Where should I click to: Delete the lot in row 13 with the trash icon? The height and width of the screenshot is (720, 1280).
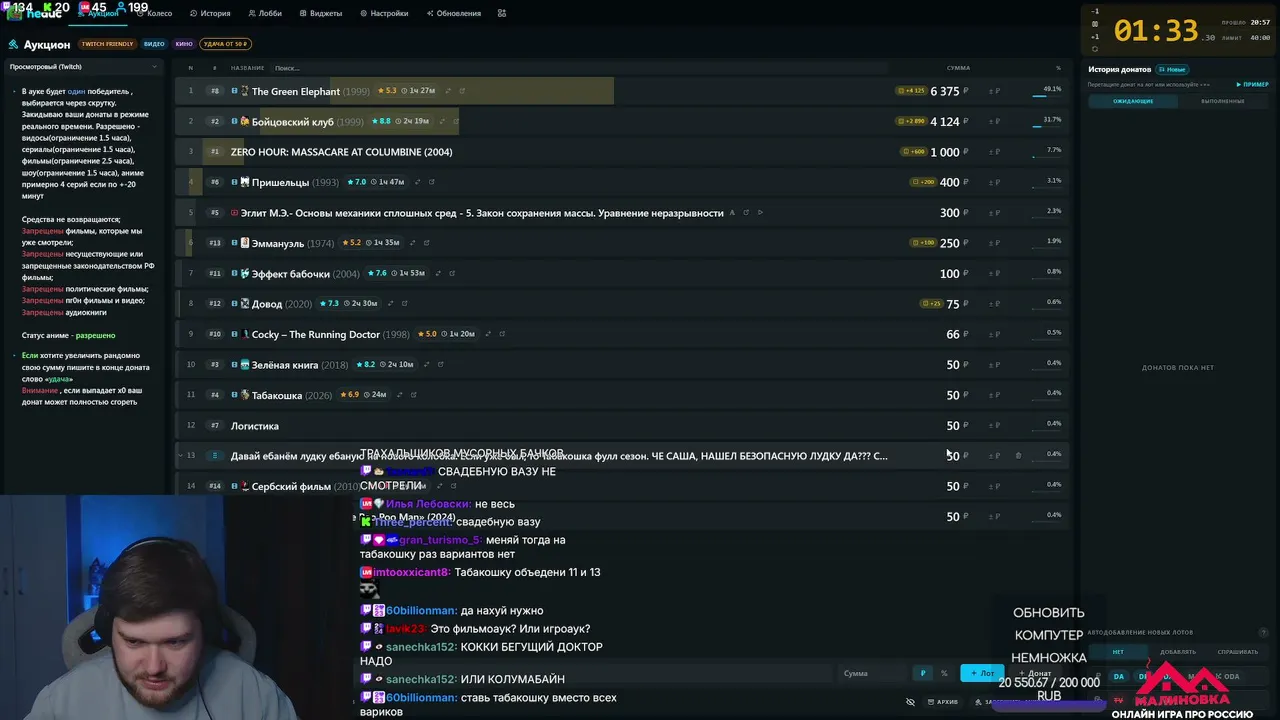click(1018, 456)
